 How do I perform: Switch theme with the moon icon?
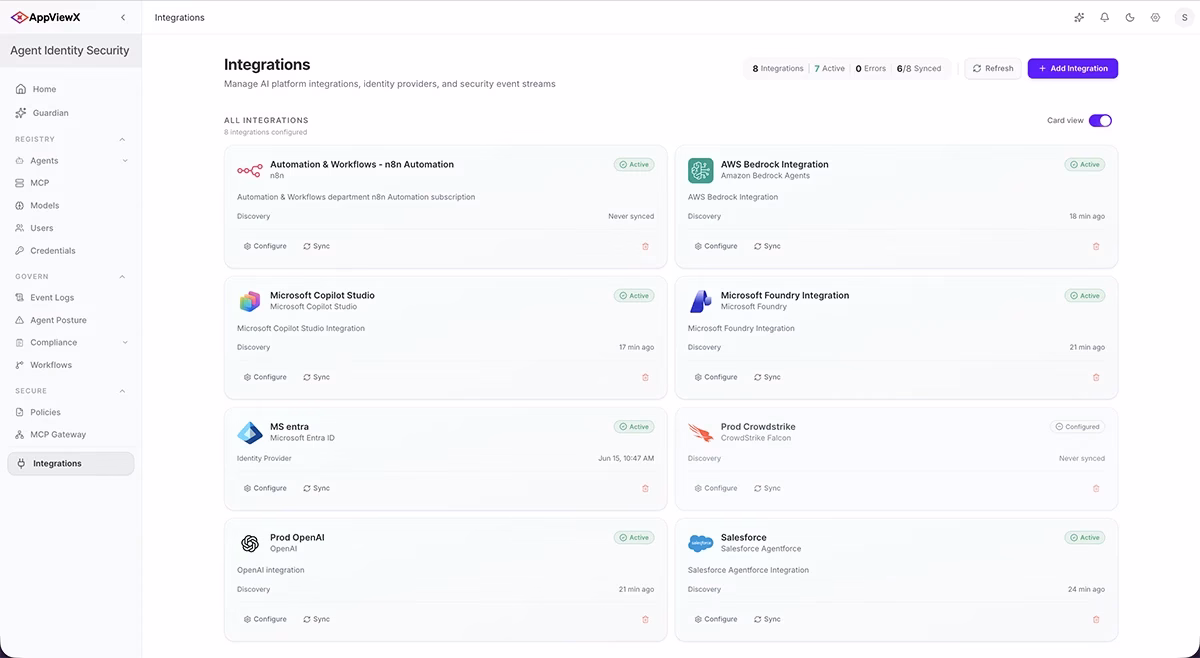point(1130,17)
